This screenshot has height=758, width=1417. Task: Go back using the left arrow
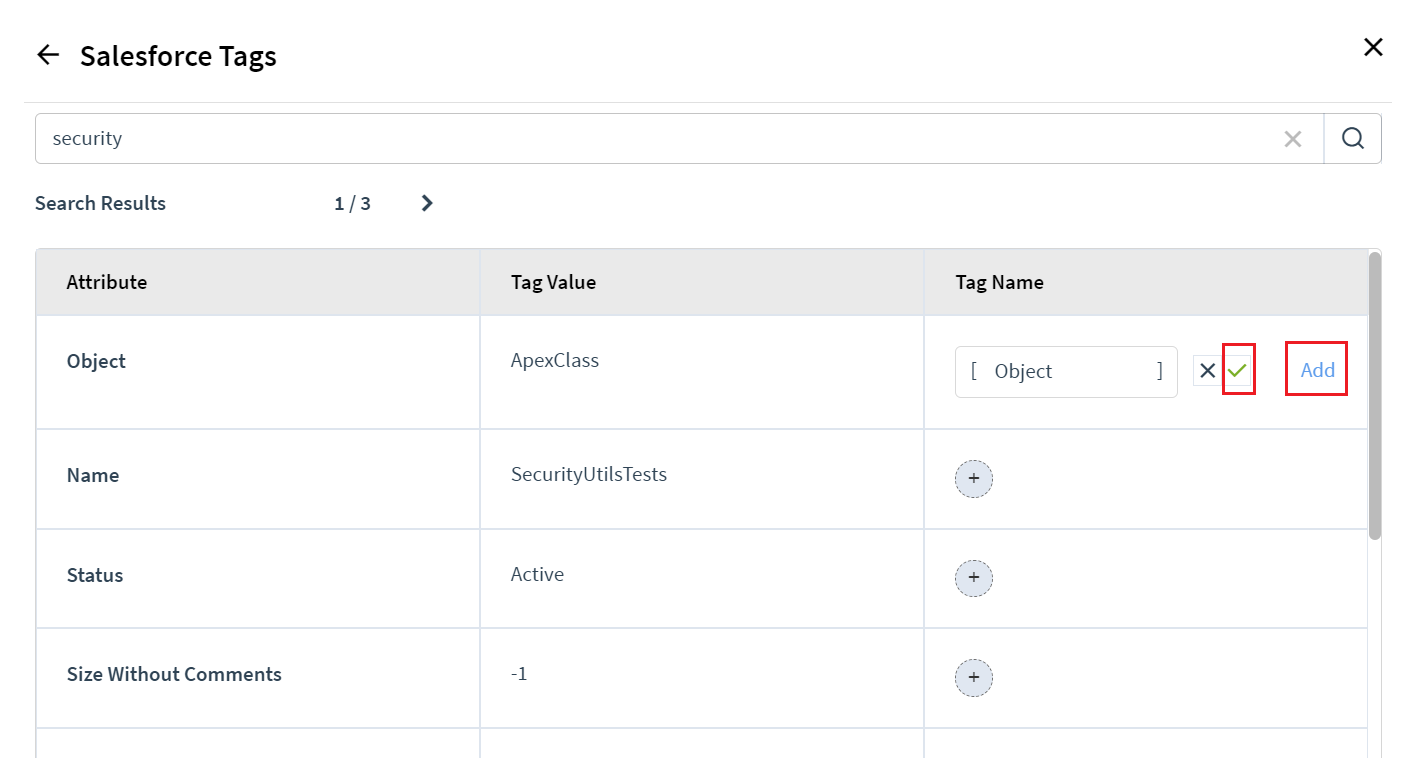(x=47, y=55)
